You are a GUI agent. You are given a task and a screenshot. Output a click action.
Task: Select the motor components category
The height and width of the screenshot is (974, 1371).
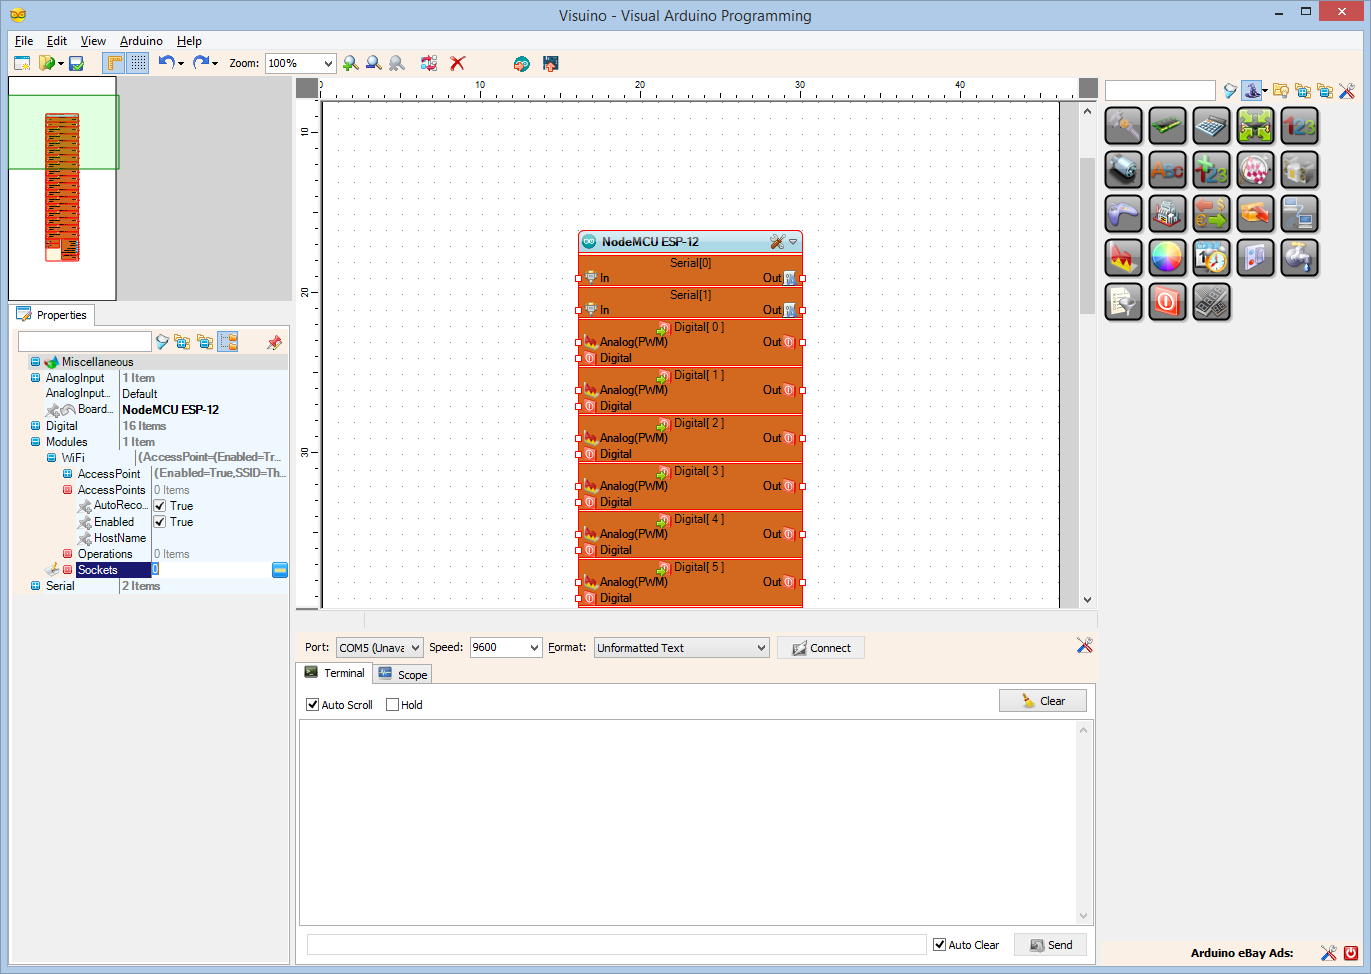pos(1123,170)
